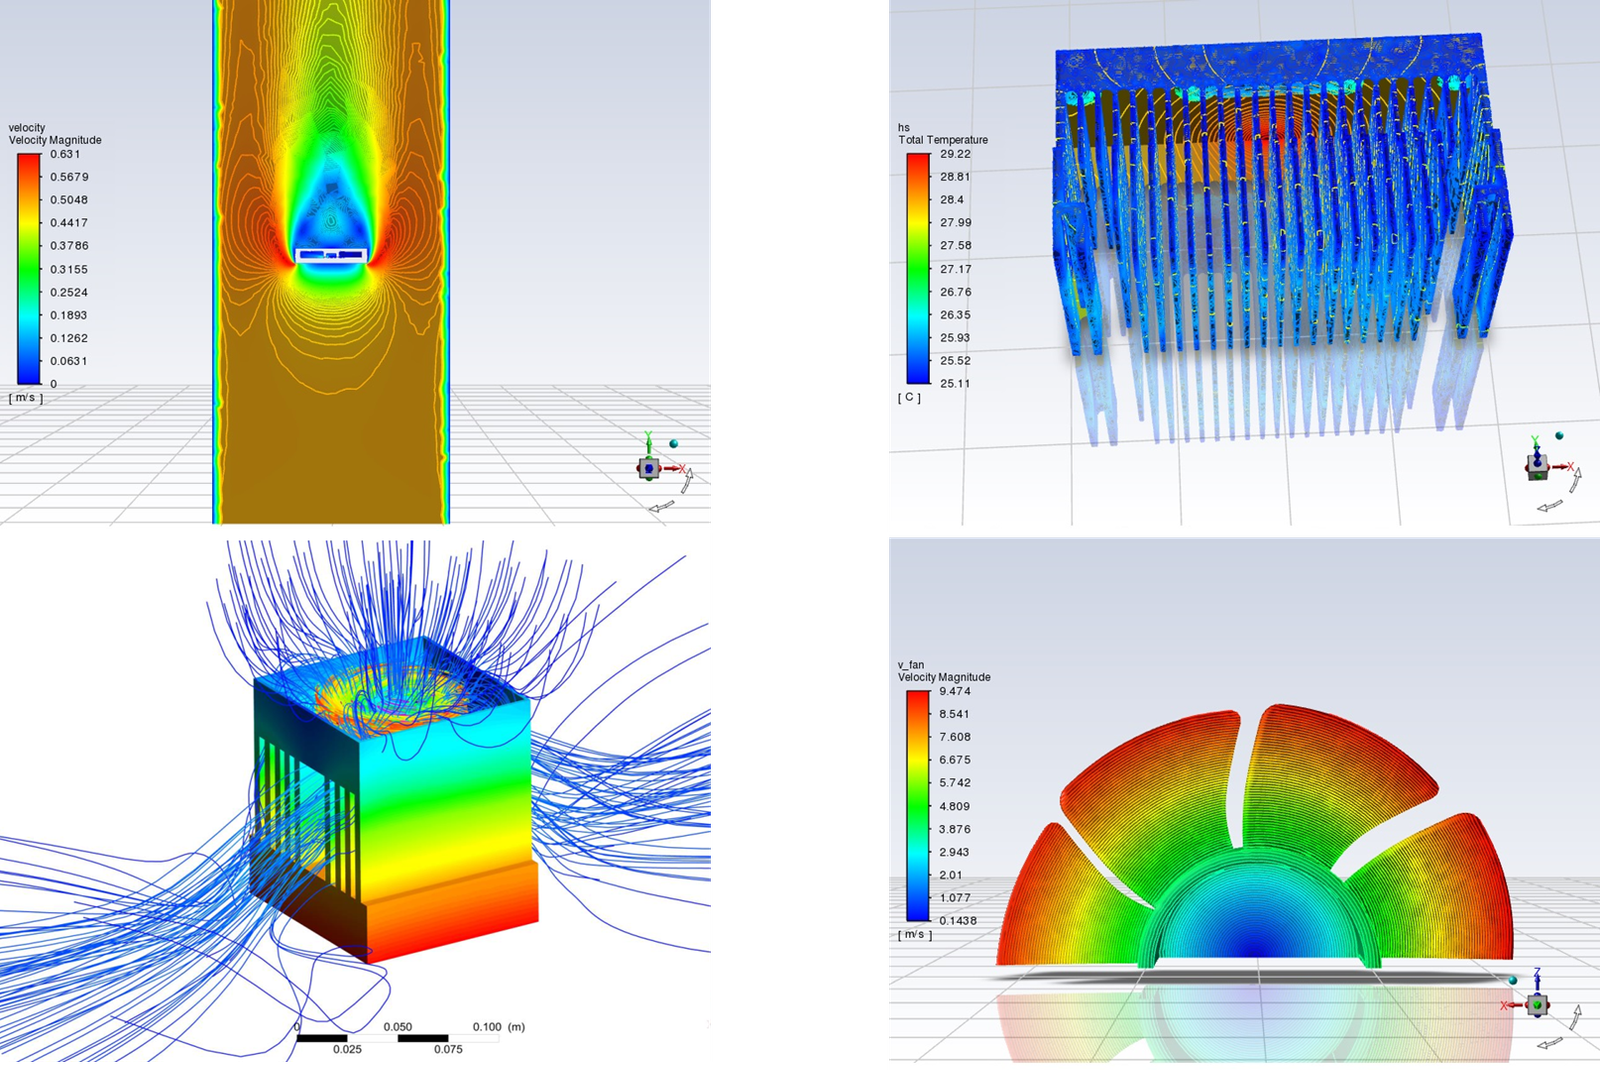Viewport: 1600px width, 1070px height.
Task: Click the upward rotate arrow in velocity contour view
Action: coord(688,482)
